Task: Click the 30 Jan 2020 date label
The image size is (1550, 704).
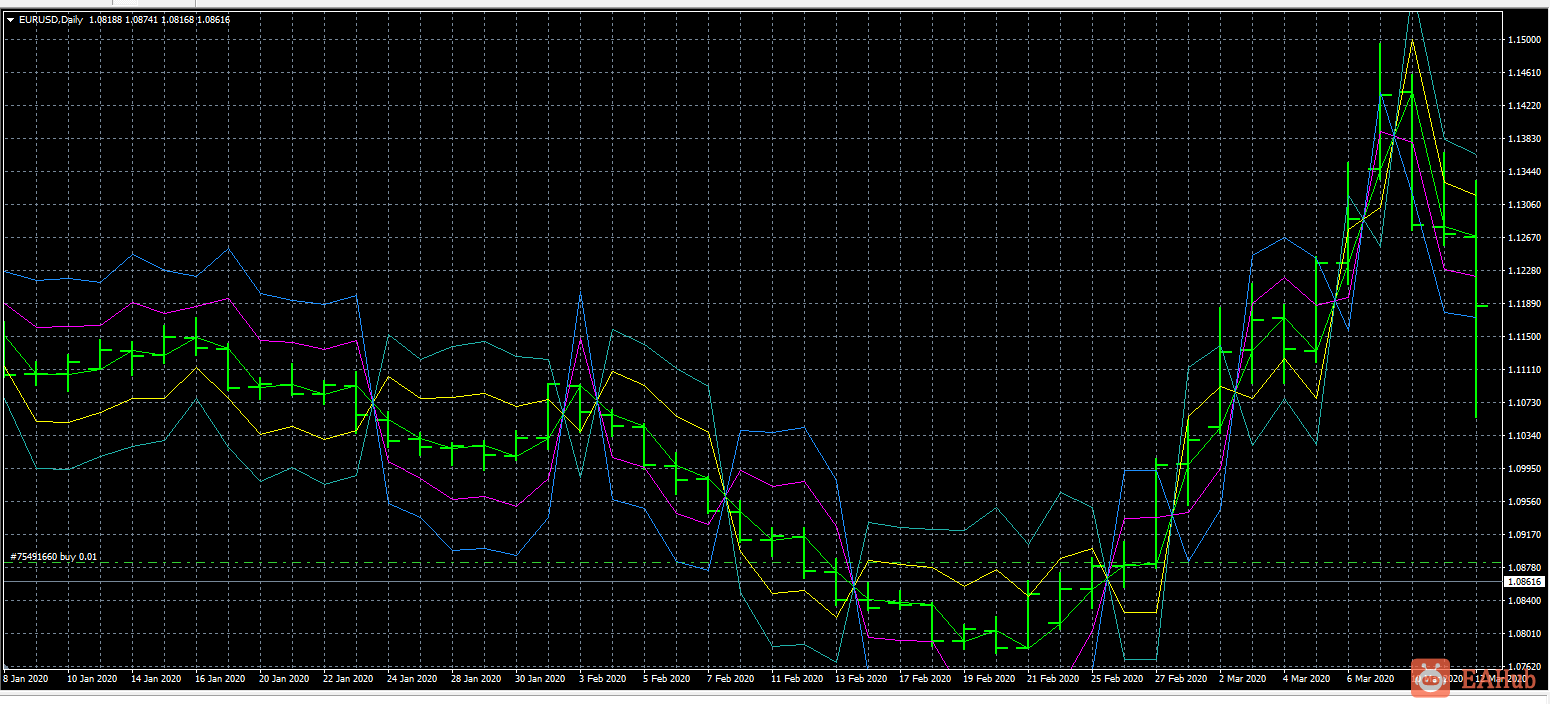Action: tap(538, 678)
